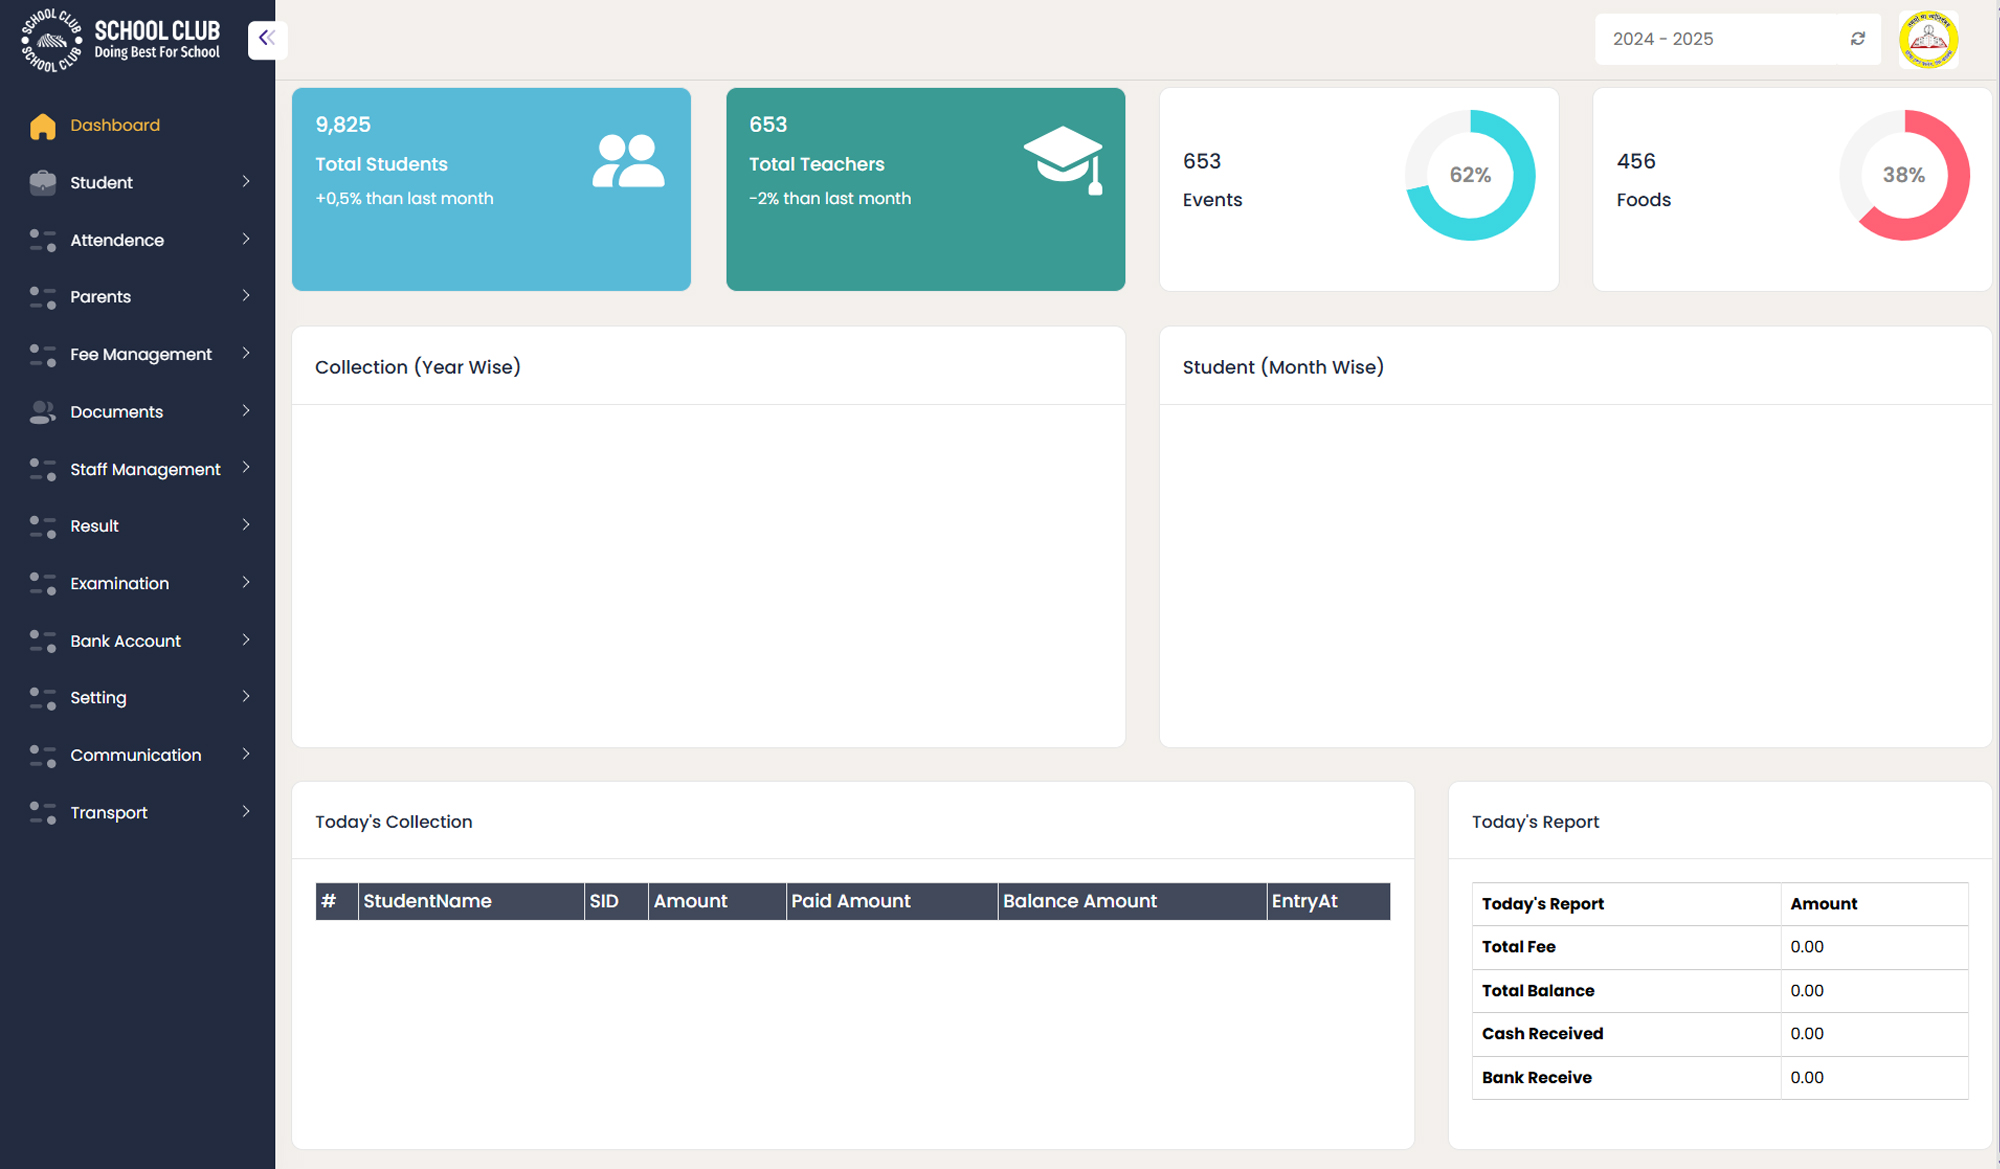Click the graduation cap icon on Total Teachers card
This screenshot has width=2000, height=1169.
(1064, 160)
